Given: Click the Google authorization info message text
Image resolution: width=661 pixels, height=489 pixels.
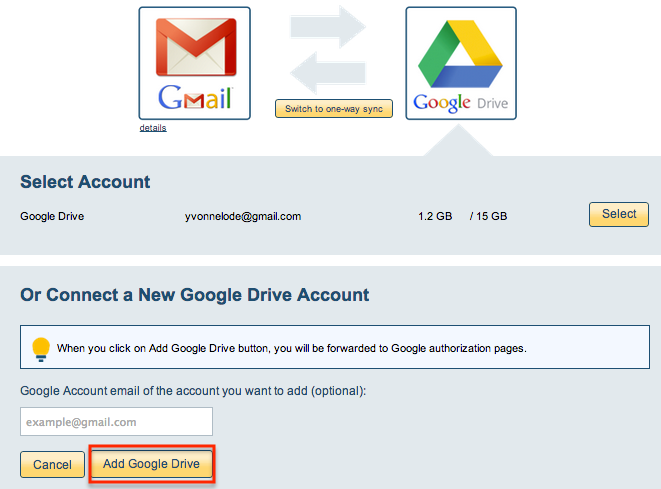Looking at the screenshot, I should click(x=291, y=349).
